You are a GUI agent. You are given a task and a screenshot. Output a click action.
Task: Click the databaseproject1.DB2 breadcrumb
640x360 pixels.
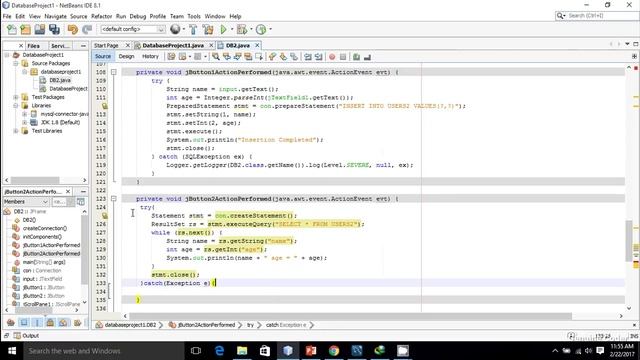coord(130,325)
